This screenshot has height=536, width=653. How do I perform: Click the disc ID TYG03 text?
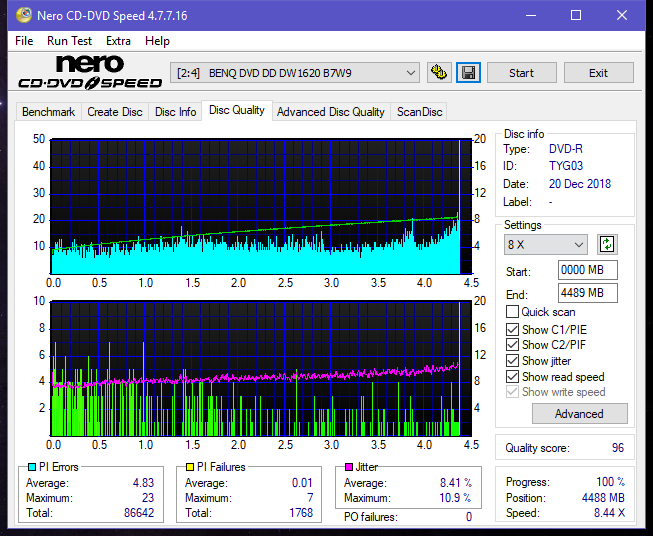tap(566, 166)
